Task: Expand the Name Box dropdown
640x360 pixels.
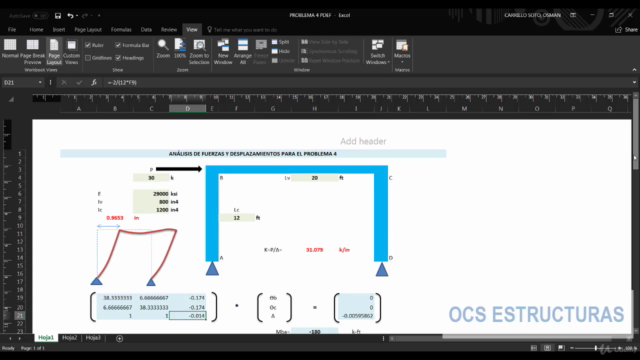Action: (x=40, y=82)
